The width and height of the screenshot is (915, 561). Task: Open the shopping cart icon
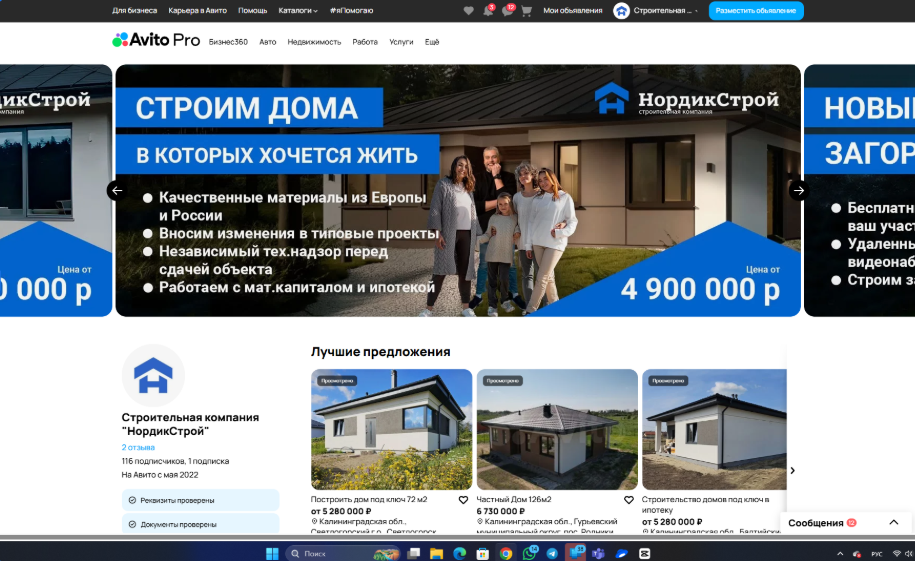(526, 11)
